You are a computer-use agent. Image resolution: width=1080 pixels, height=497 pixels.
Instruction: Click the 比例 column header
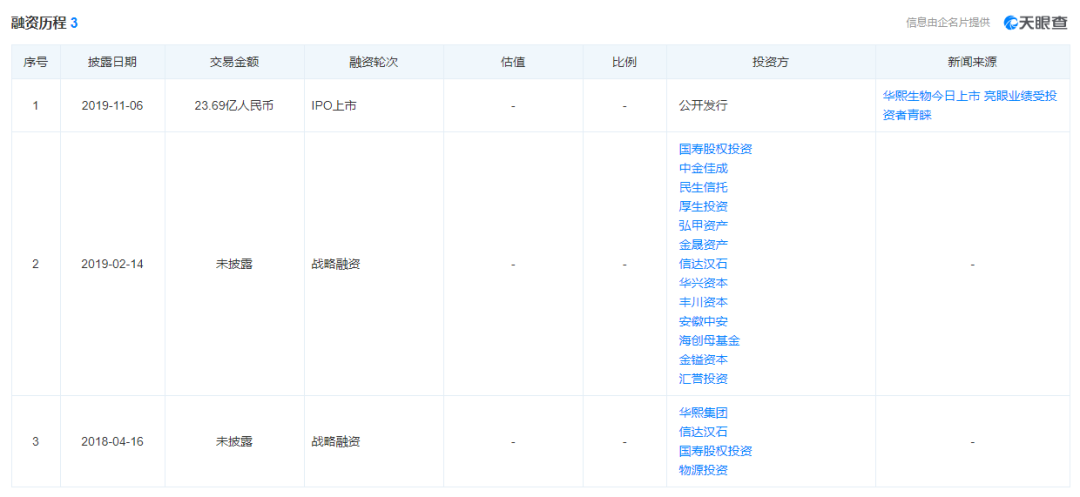[x=624, y=62]
